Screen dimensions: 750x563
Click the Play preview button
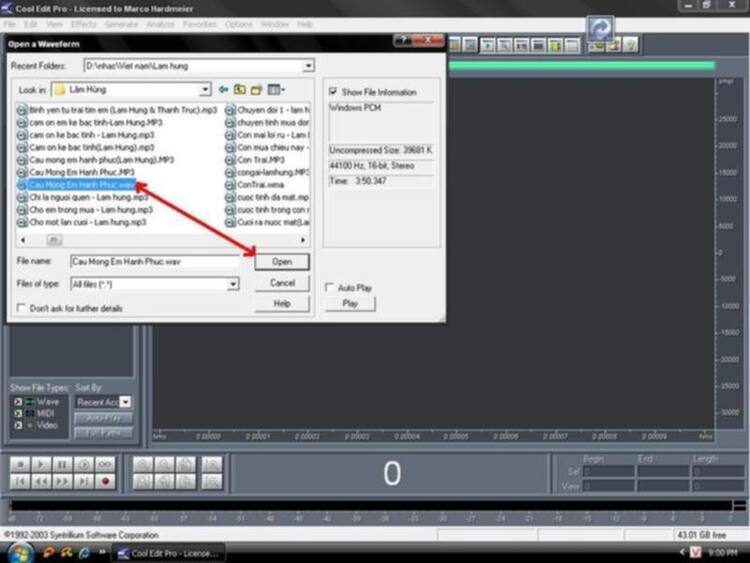(x=350, y=303)
